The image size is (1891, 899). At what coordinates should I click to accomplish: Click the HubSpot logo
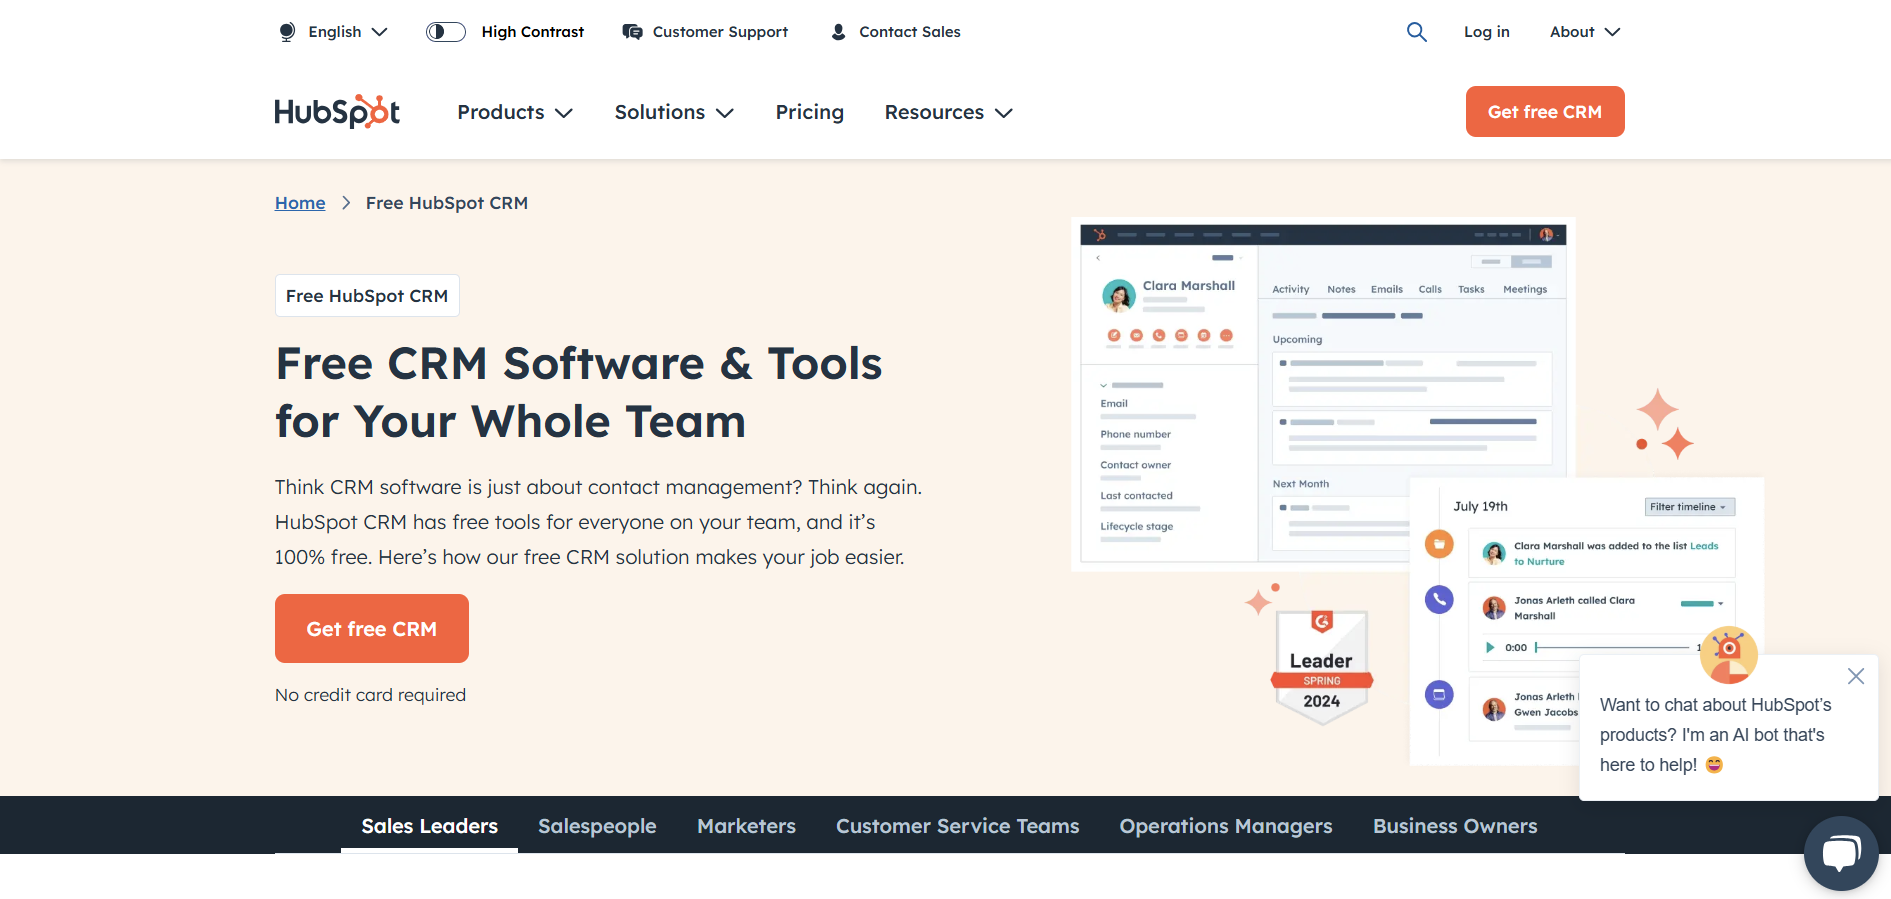click(x=338, y=112)
